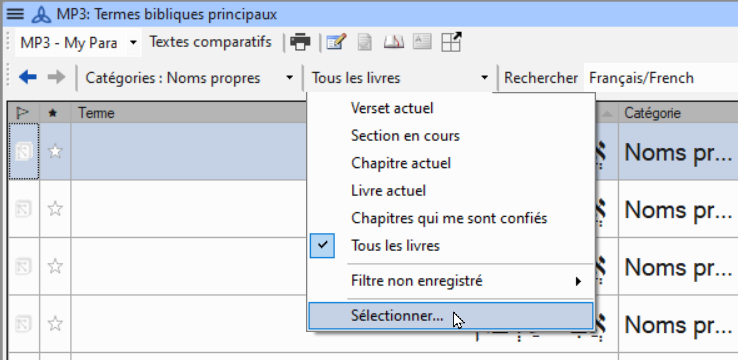
Task: Open the hamburger menu icon
Action: (x=15, y=14)
